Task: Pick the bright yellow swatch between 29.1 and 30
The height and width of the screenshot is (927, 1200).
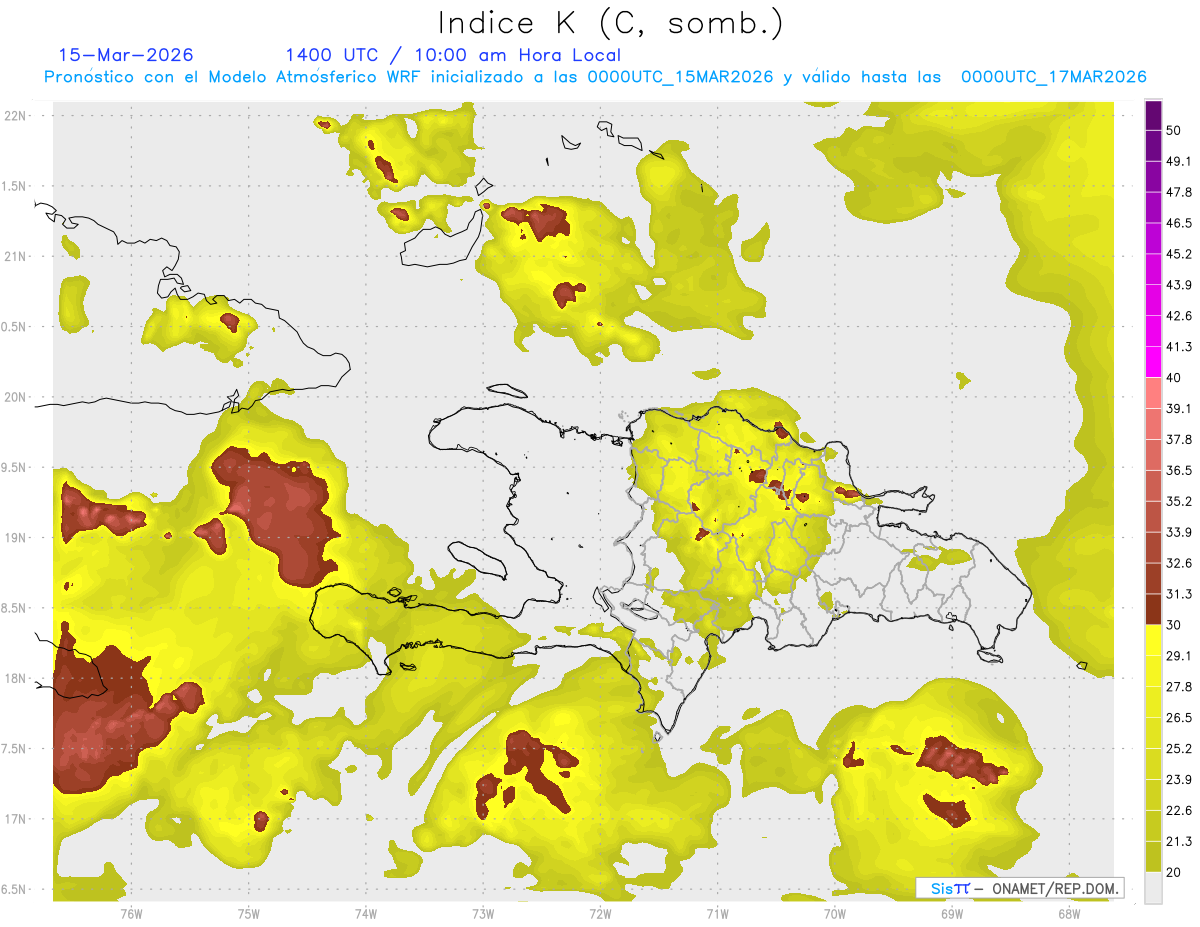Action: coord(1154,640)
